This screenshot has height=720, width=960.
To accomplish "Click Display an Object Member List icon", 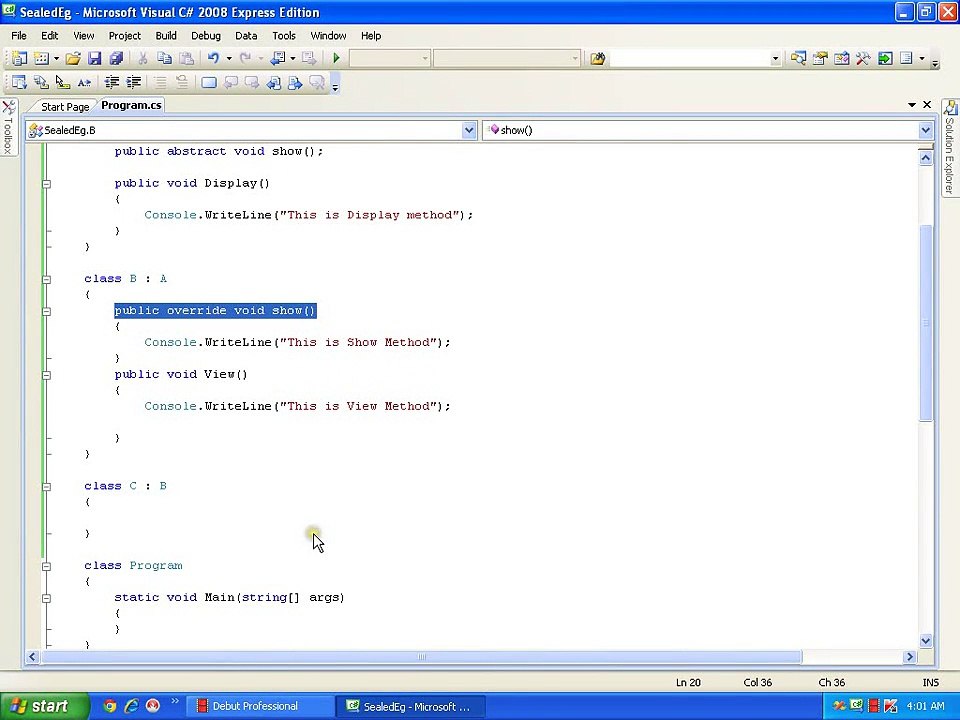I will (x=20, y=82).
